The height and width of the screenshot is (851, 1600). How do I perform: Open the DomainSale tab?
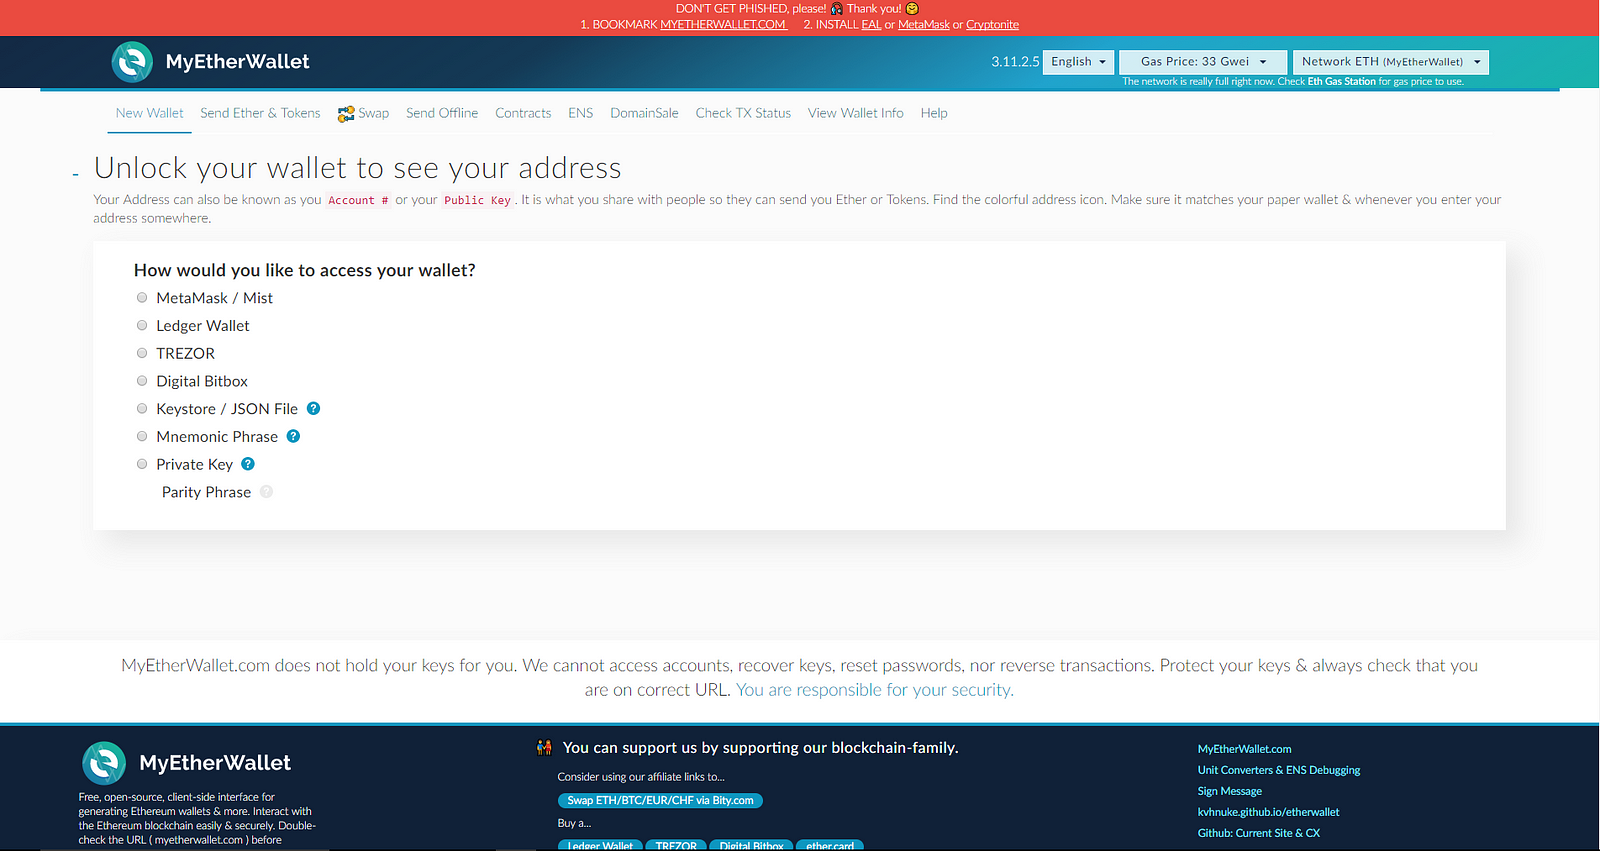645,113
